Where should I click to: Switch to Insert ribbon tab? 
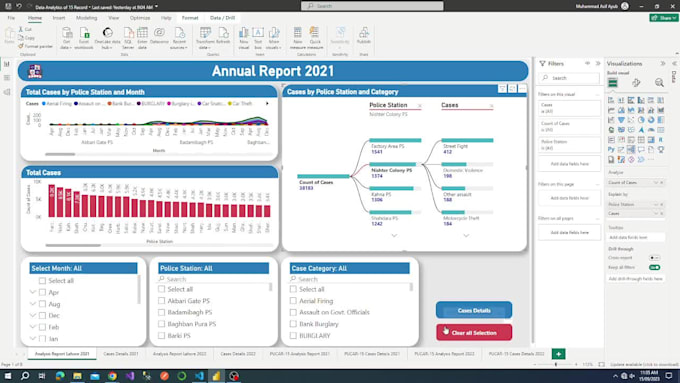point(59,18)
